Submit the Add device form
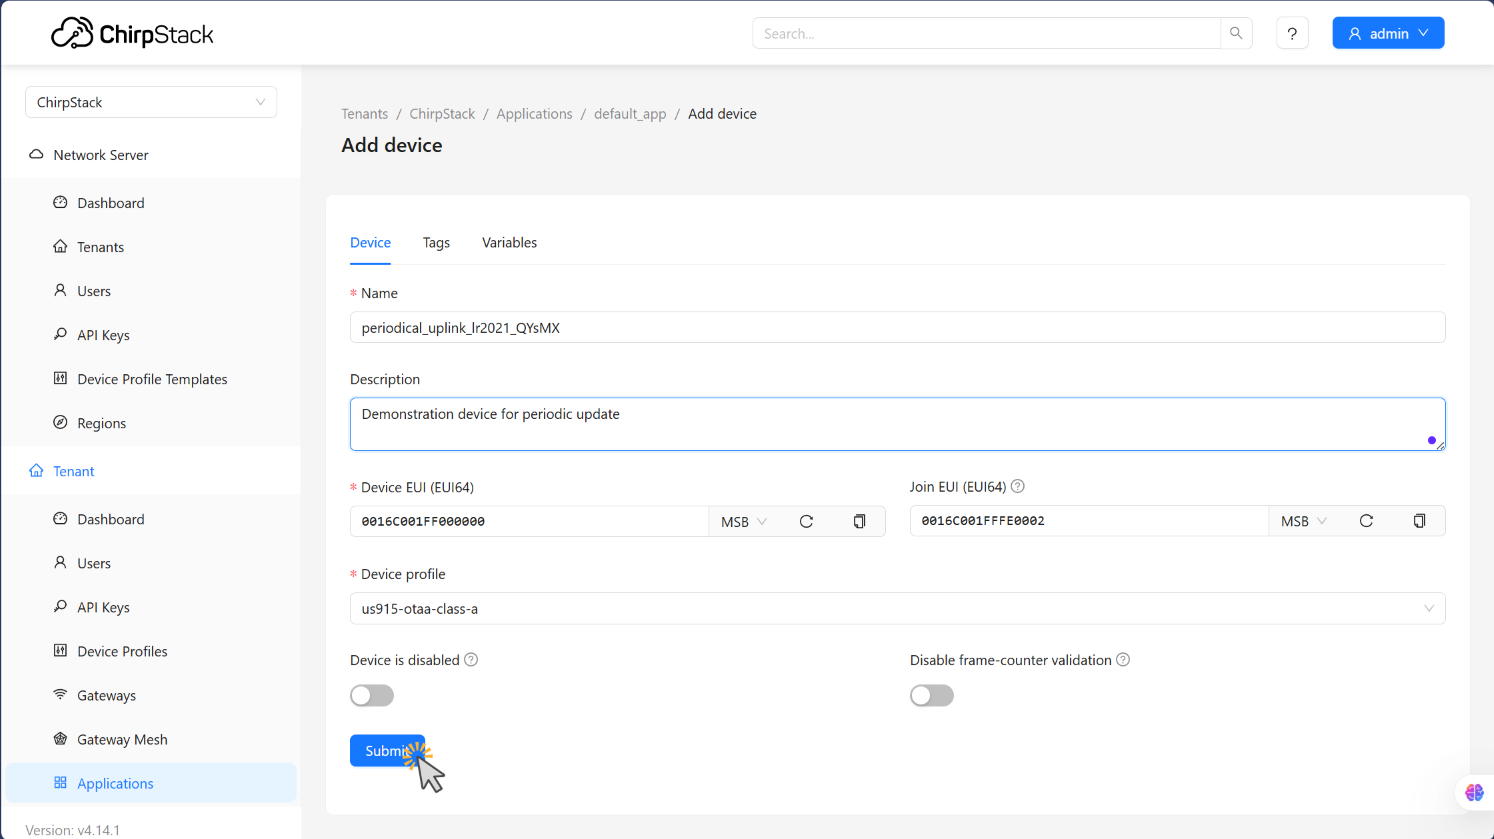The height and width of the screenshot is (839, 1494). (x=387, y=751)
